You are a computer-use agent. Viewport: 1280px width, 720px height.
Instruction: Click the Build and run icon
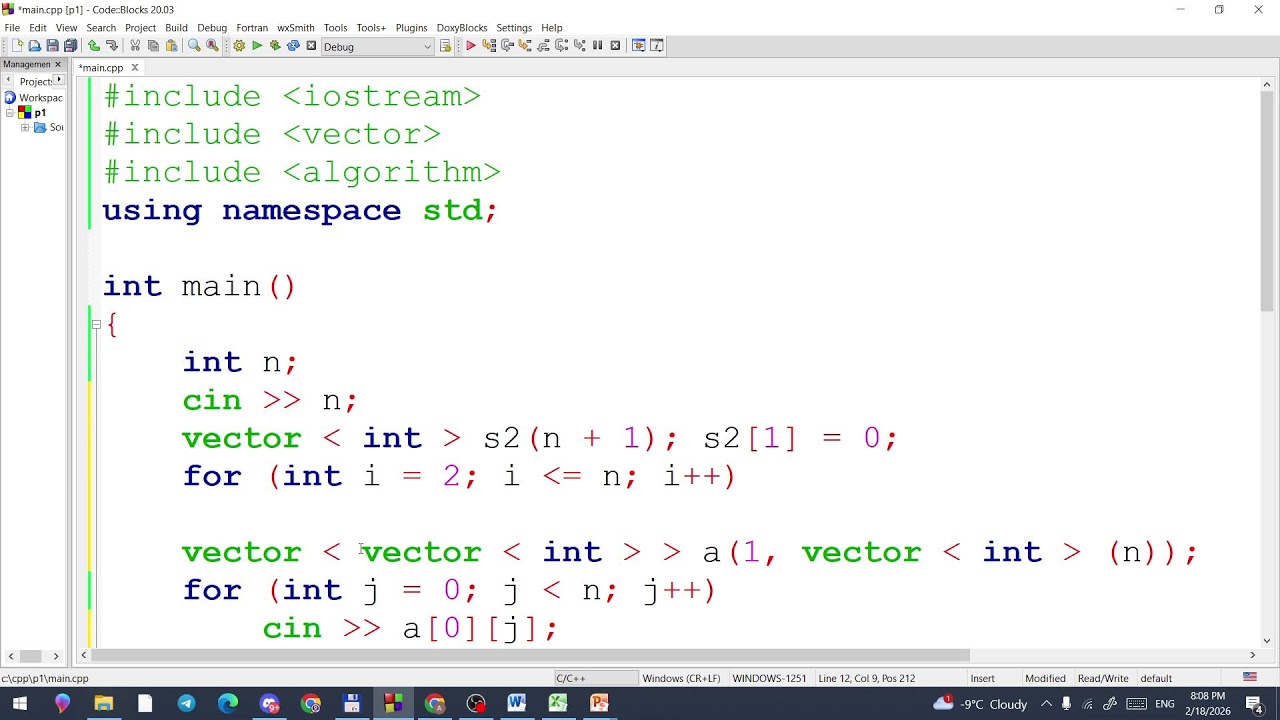[275, 46]
